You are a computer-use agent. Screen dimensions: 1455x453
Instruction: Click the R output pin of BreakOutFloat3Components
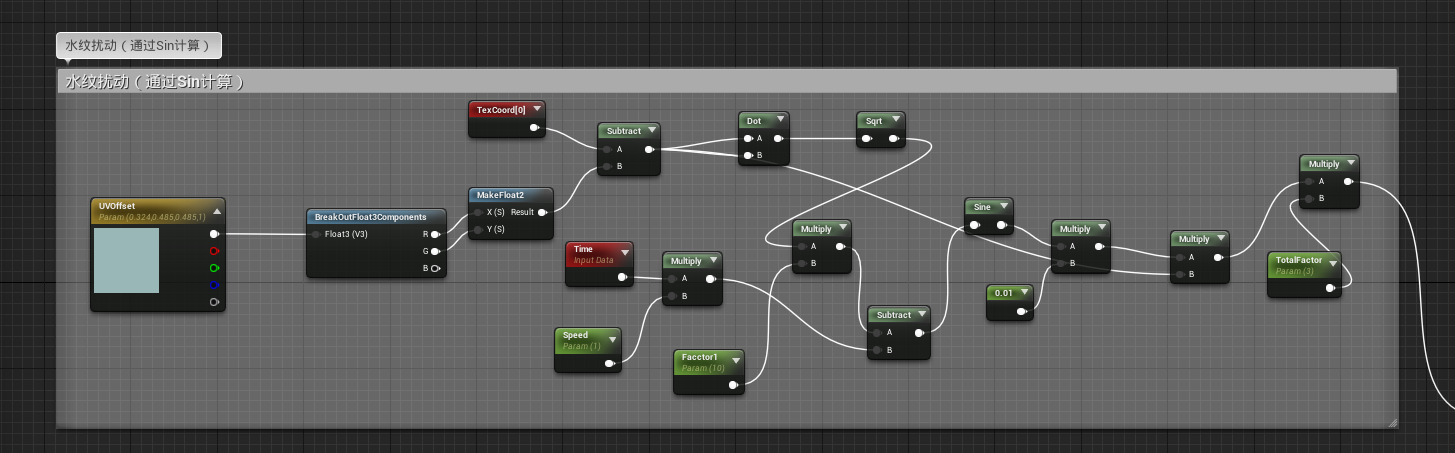(435, 234)
